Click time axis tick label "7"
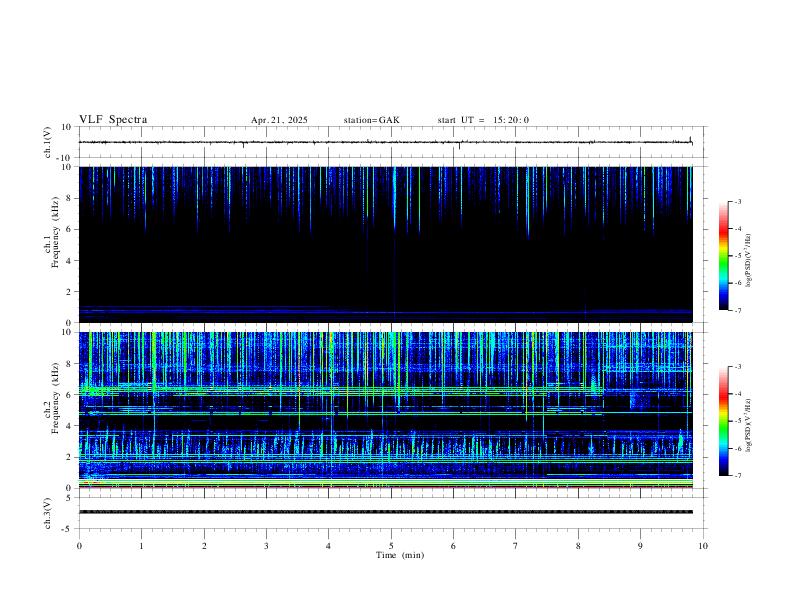 point(516,546)
